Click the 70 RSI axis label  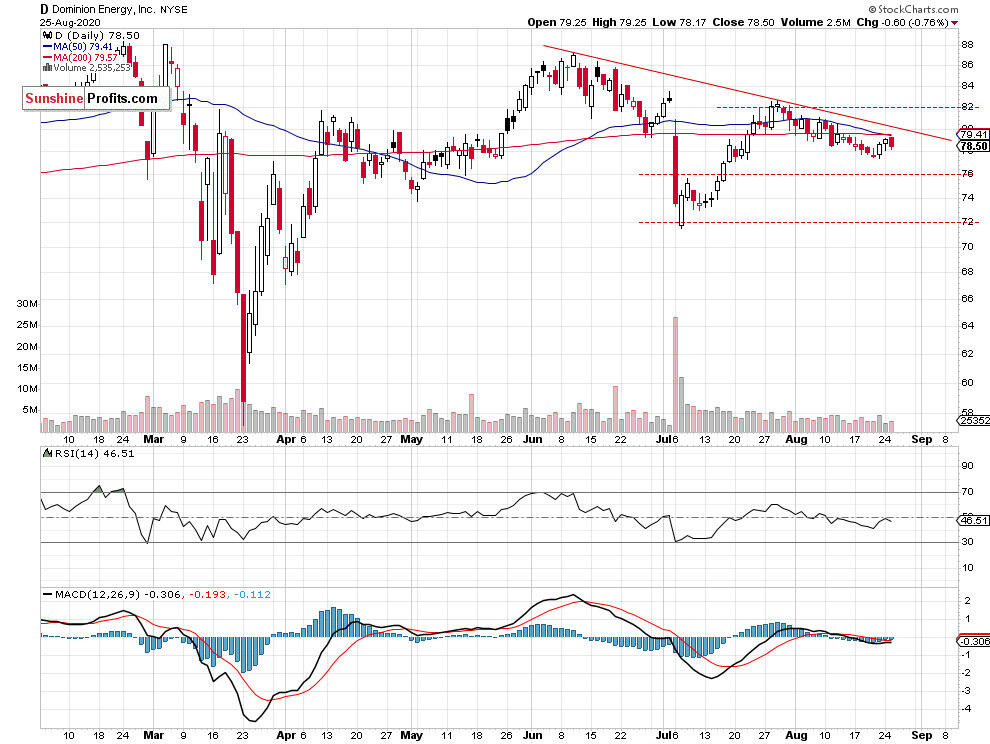967,491
